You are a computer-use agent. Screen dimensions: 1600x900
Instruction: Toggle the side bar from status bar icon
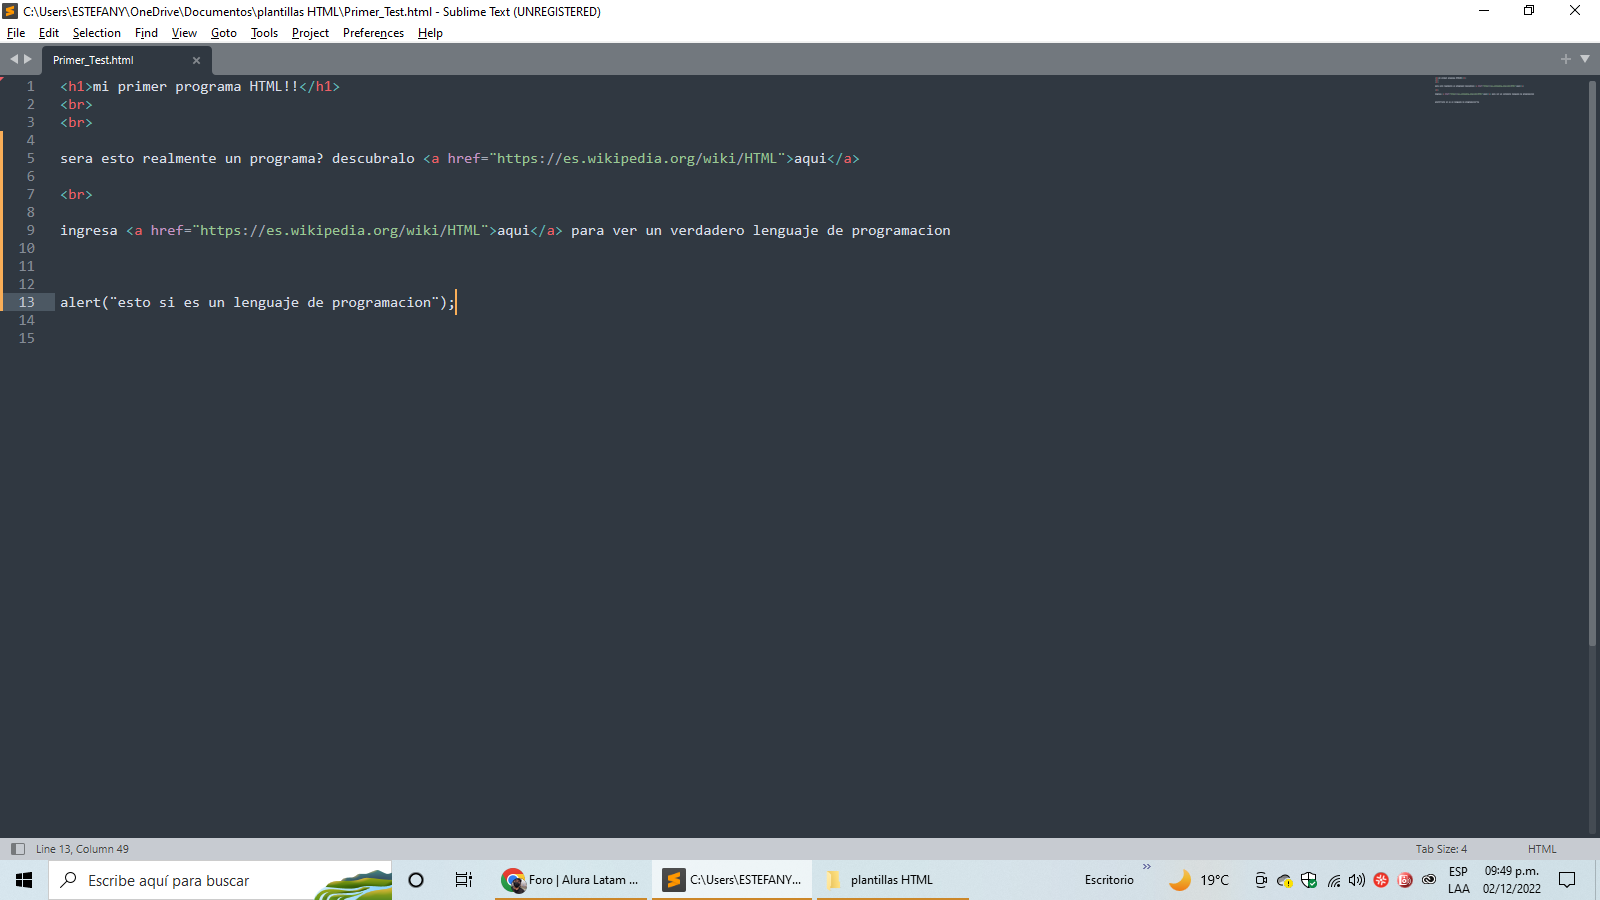pos(17,849)
